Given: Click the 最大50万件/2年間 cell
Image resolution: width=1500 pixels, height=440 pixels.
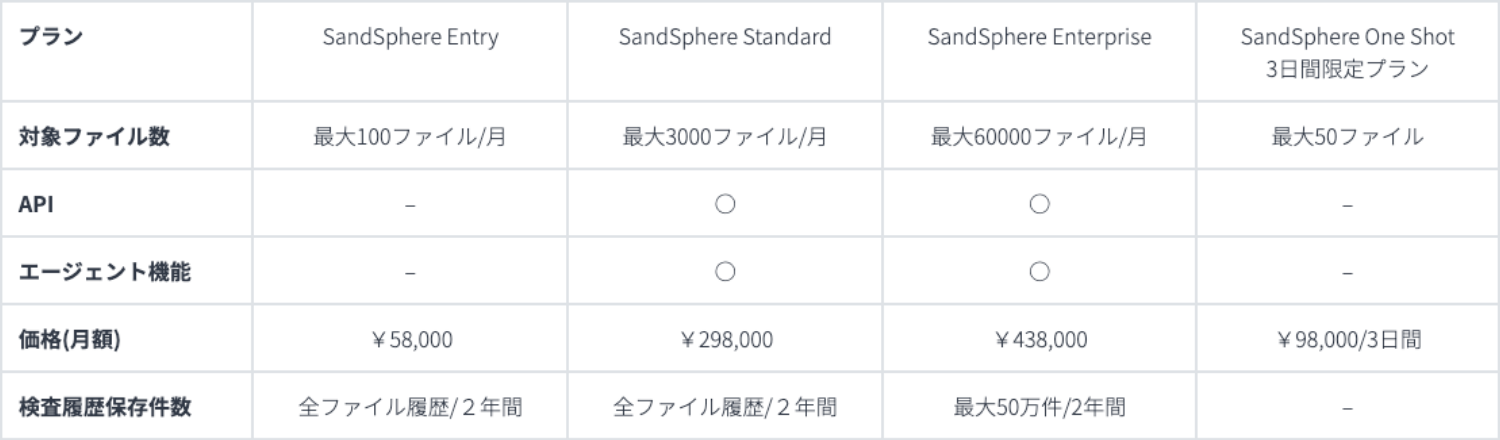Looking at the screenshot, I should tap(1039, 408).
